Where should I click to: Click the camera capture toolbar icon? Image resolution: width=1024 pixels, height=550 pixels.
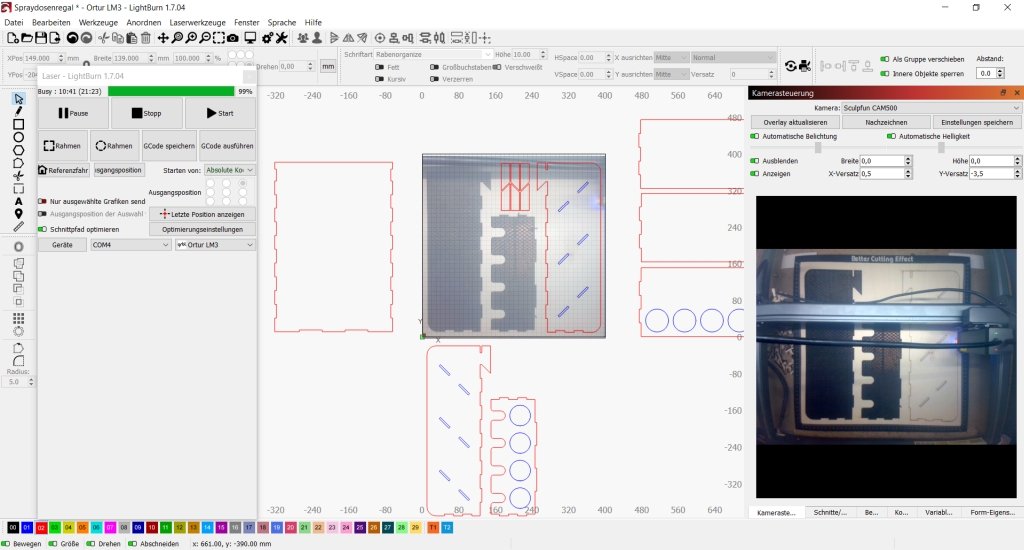pyautogui.click(x=233, y=38)
